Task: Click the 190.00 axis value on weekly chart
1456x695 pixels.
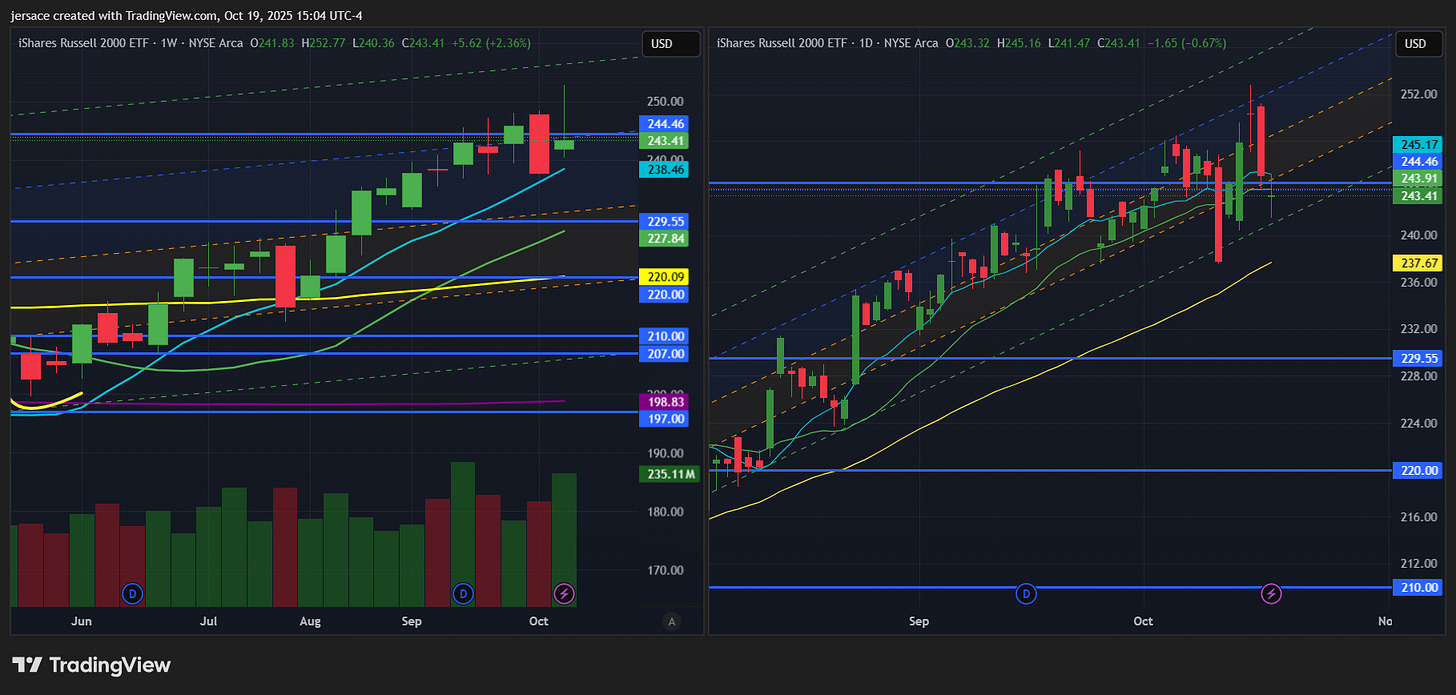Action: (x=665, y=453)
